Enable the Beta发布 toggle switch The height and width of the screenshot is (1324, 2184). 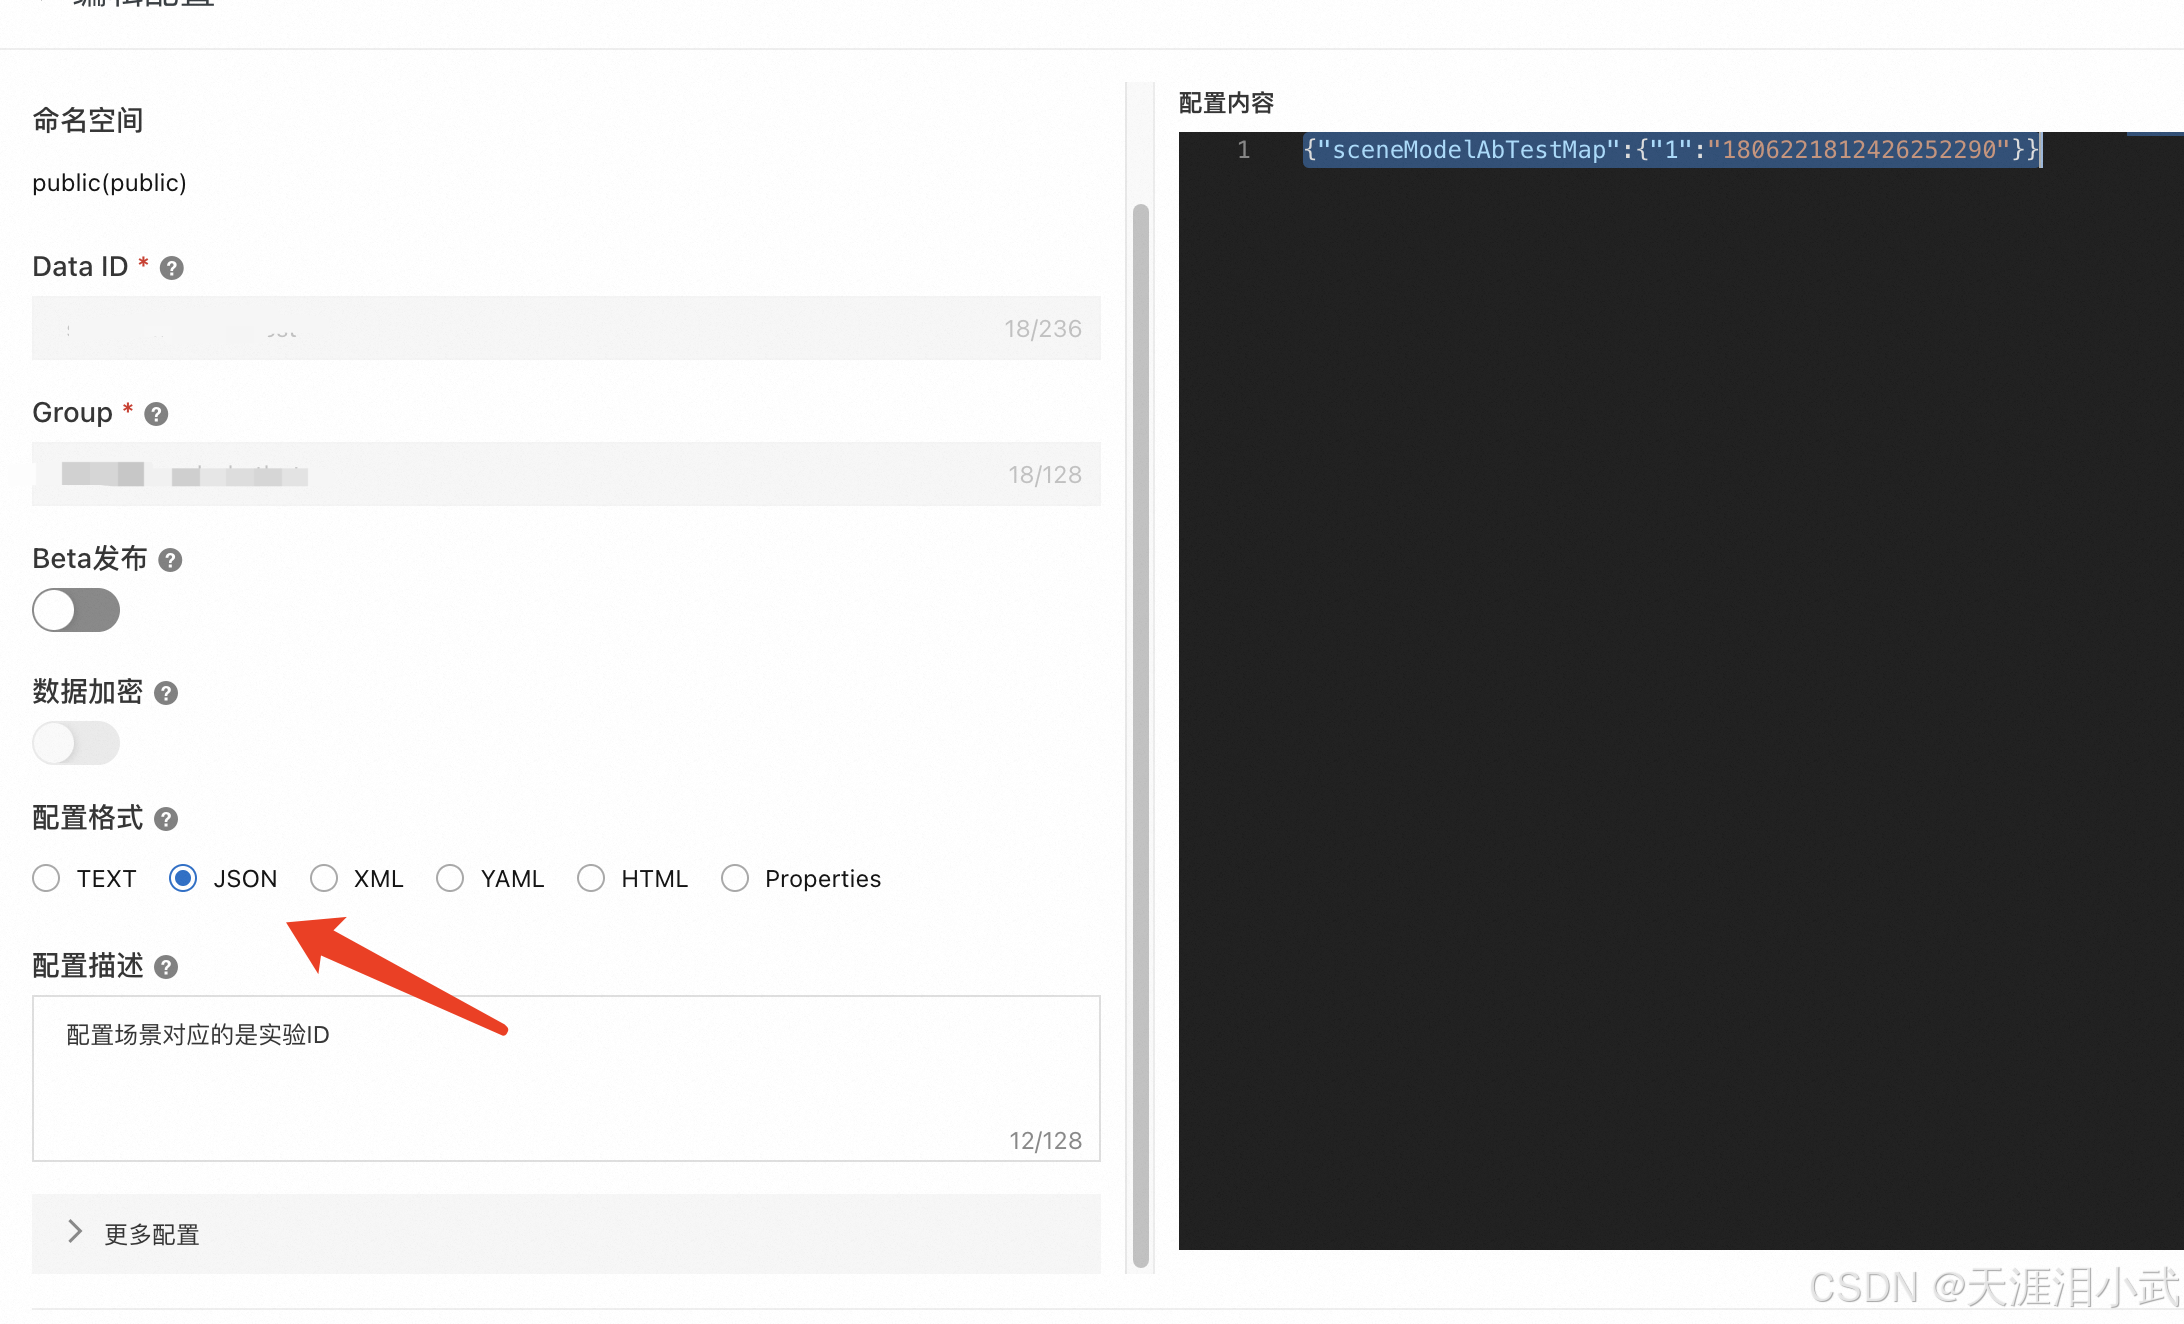tap(76, 610)
